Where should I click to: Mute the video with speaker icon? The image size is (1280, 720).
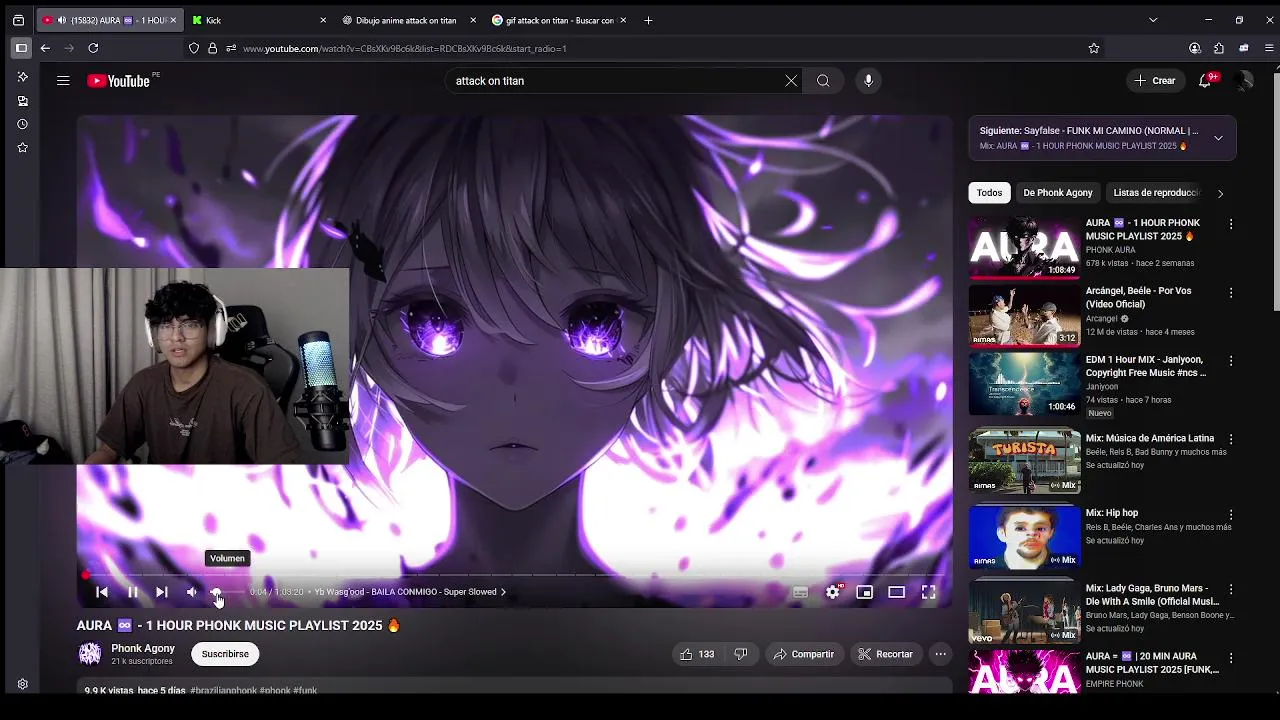click(191, 592)
